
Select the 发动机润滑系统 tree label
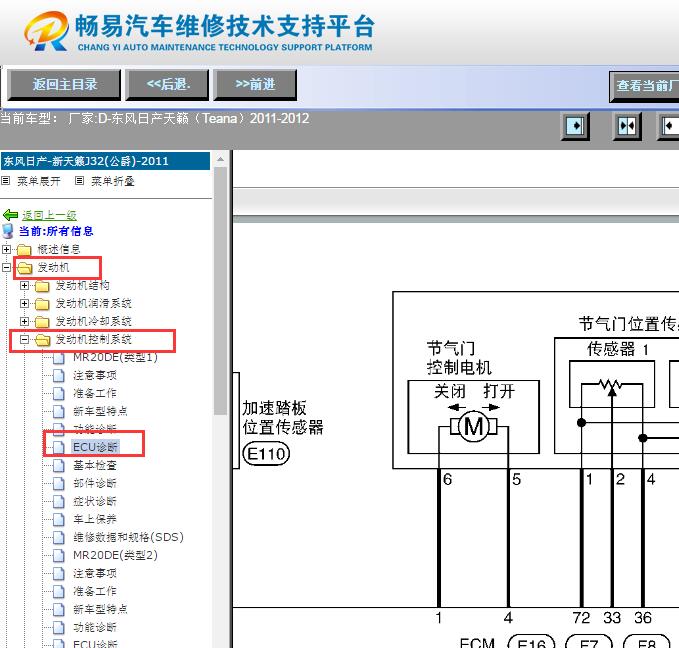point(93,303)
